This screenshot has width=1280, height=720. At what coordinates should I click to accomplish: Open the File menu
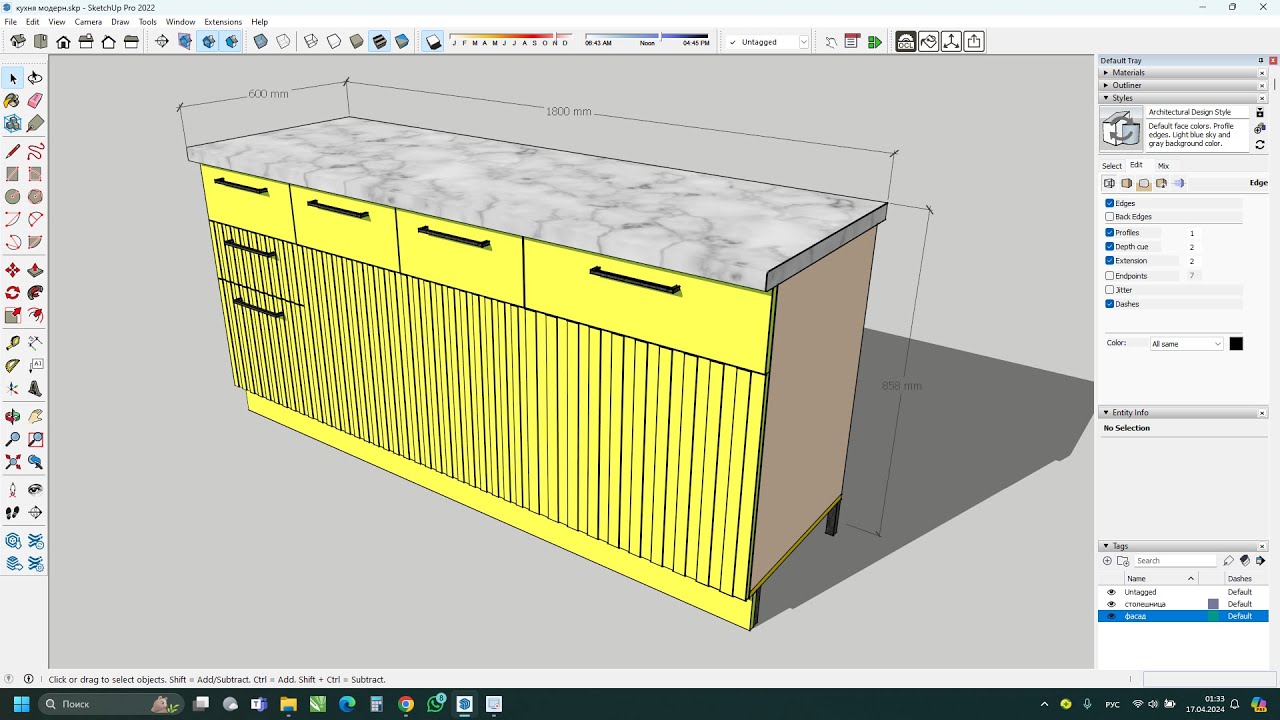pos(10,21)
